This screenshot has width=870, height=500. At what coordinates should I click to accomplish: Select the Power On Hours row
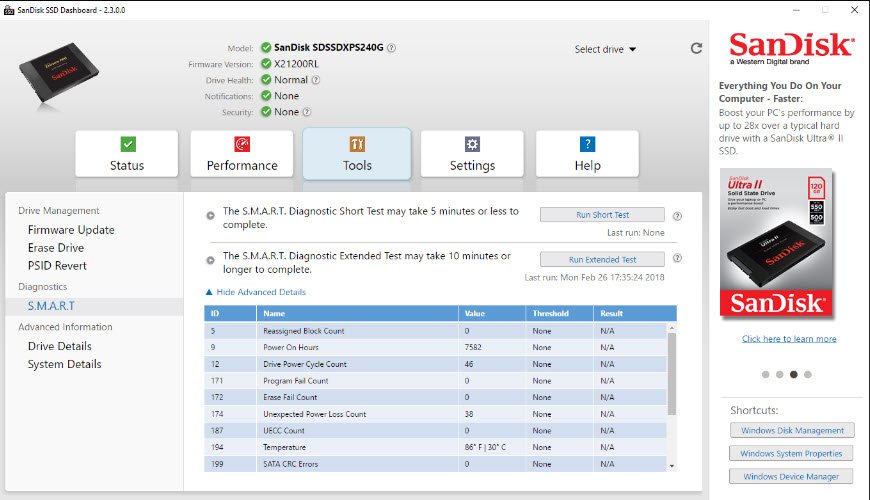436,347
